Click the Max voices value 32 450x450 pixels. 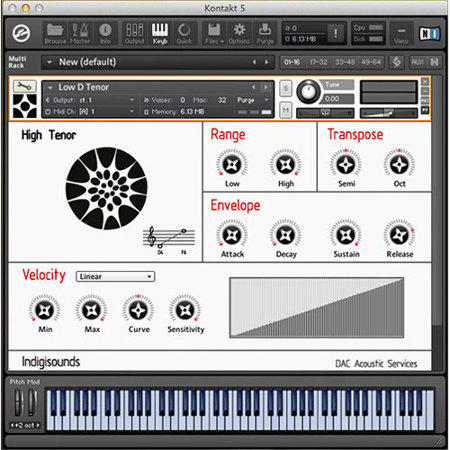point(222,100)
